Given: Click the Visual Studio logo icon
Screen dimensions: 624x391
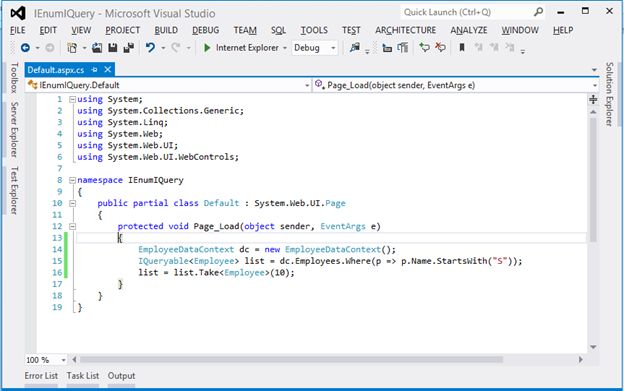Looking at the screenshot, I should (x=18, y=13).
